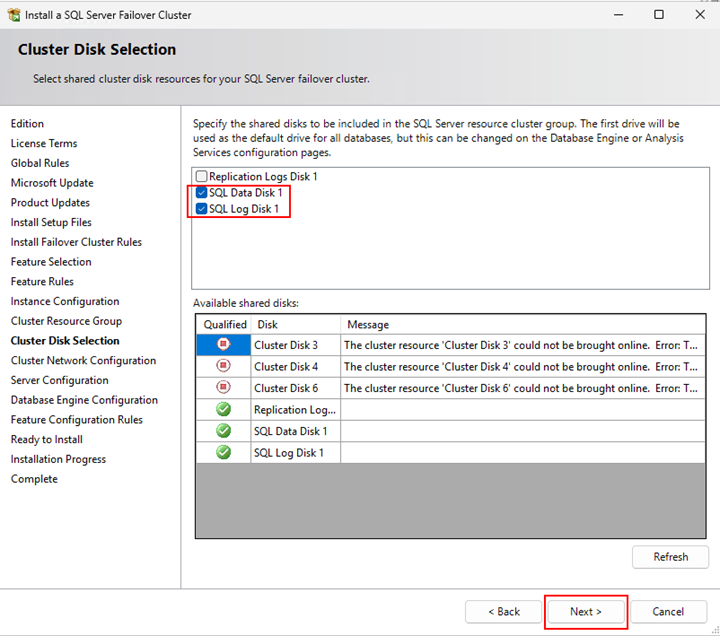720x636 pixels.
Task: Maximize the setup window
Action: pyautogui.click(x=659, y=15)
